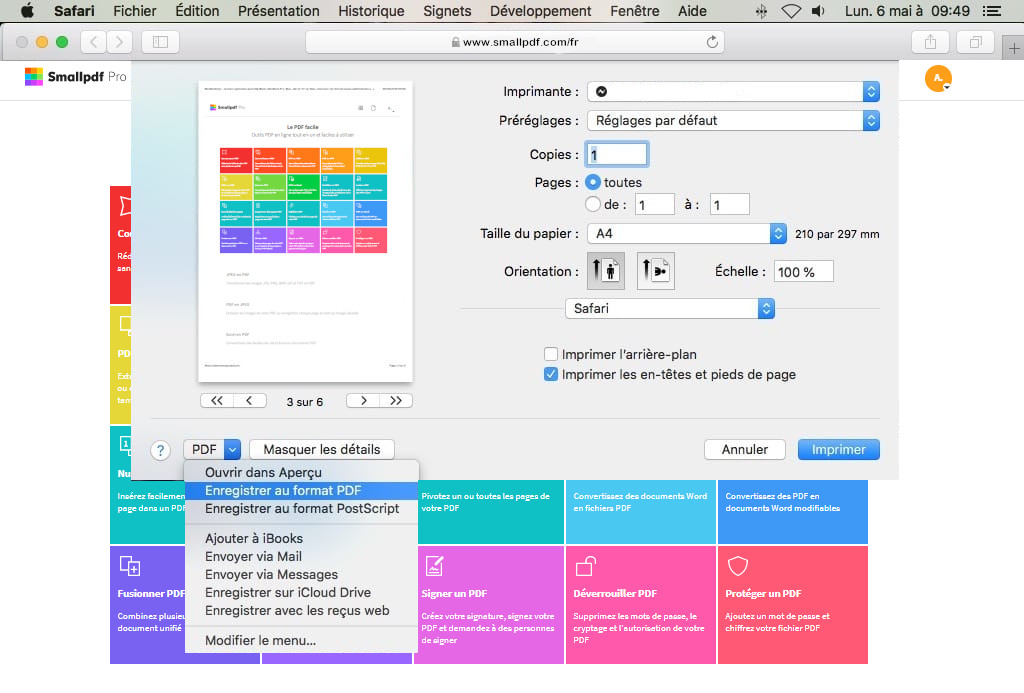Go to previous preview page
This screenshot has width=1024, height=693.
coord(249,400)
